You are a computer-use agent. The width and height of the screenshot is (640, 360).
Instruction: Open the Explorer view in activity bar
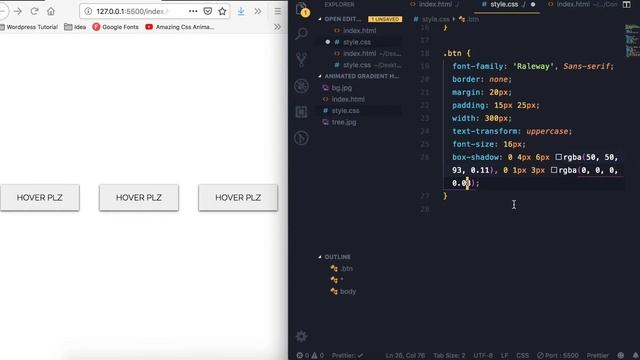pos(302,8)
